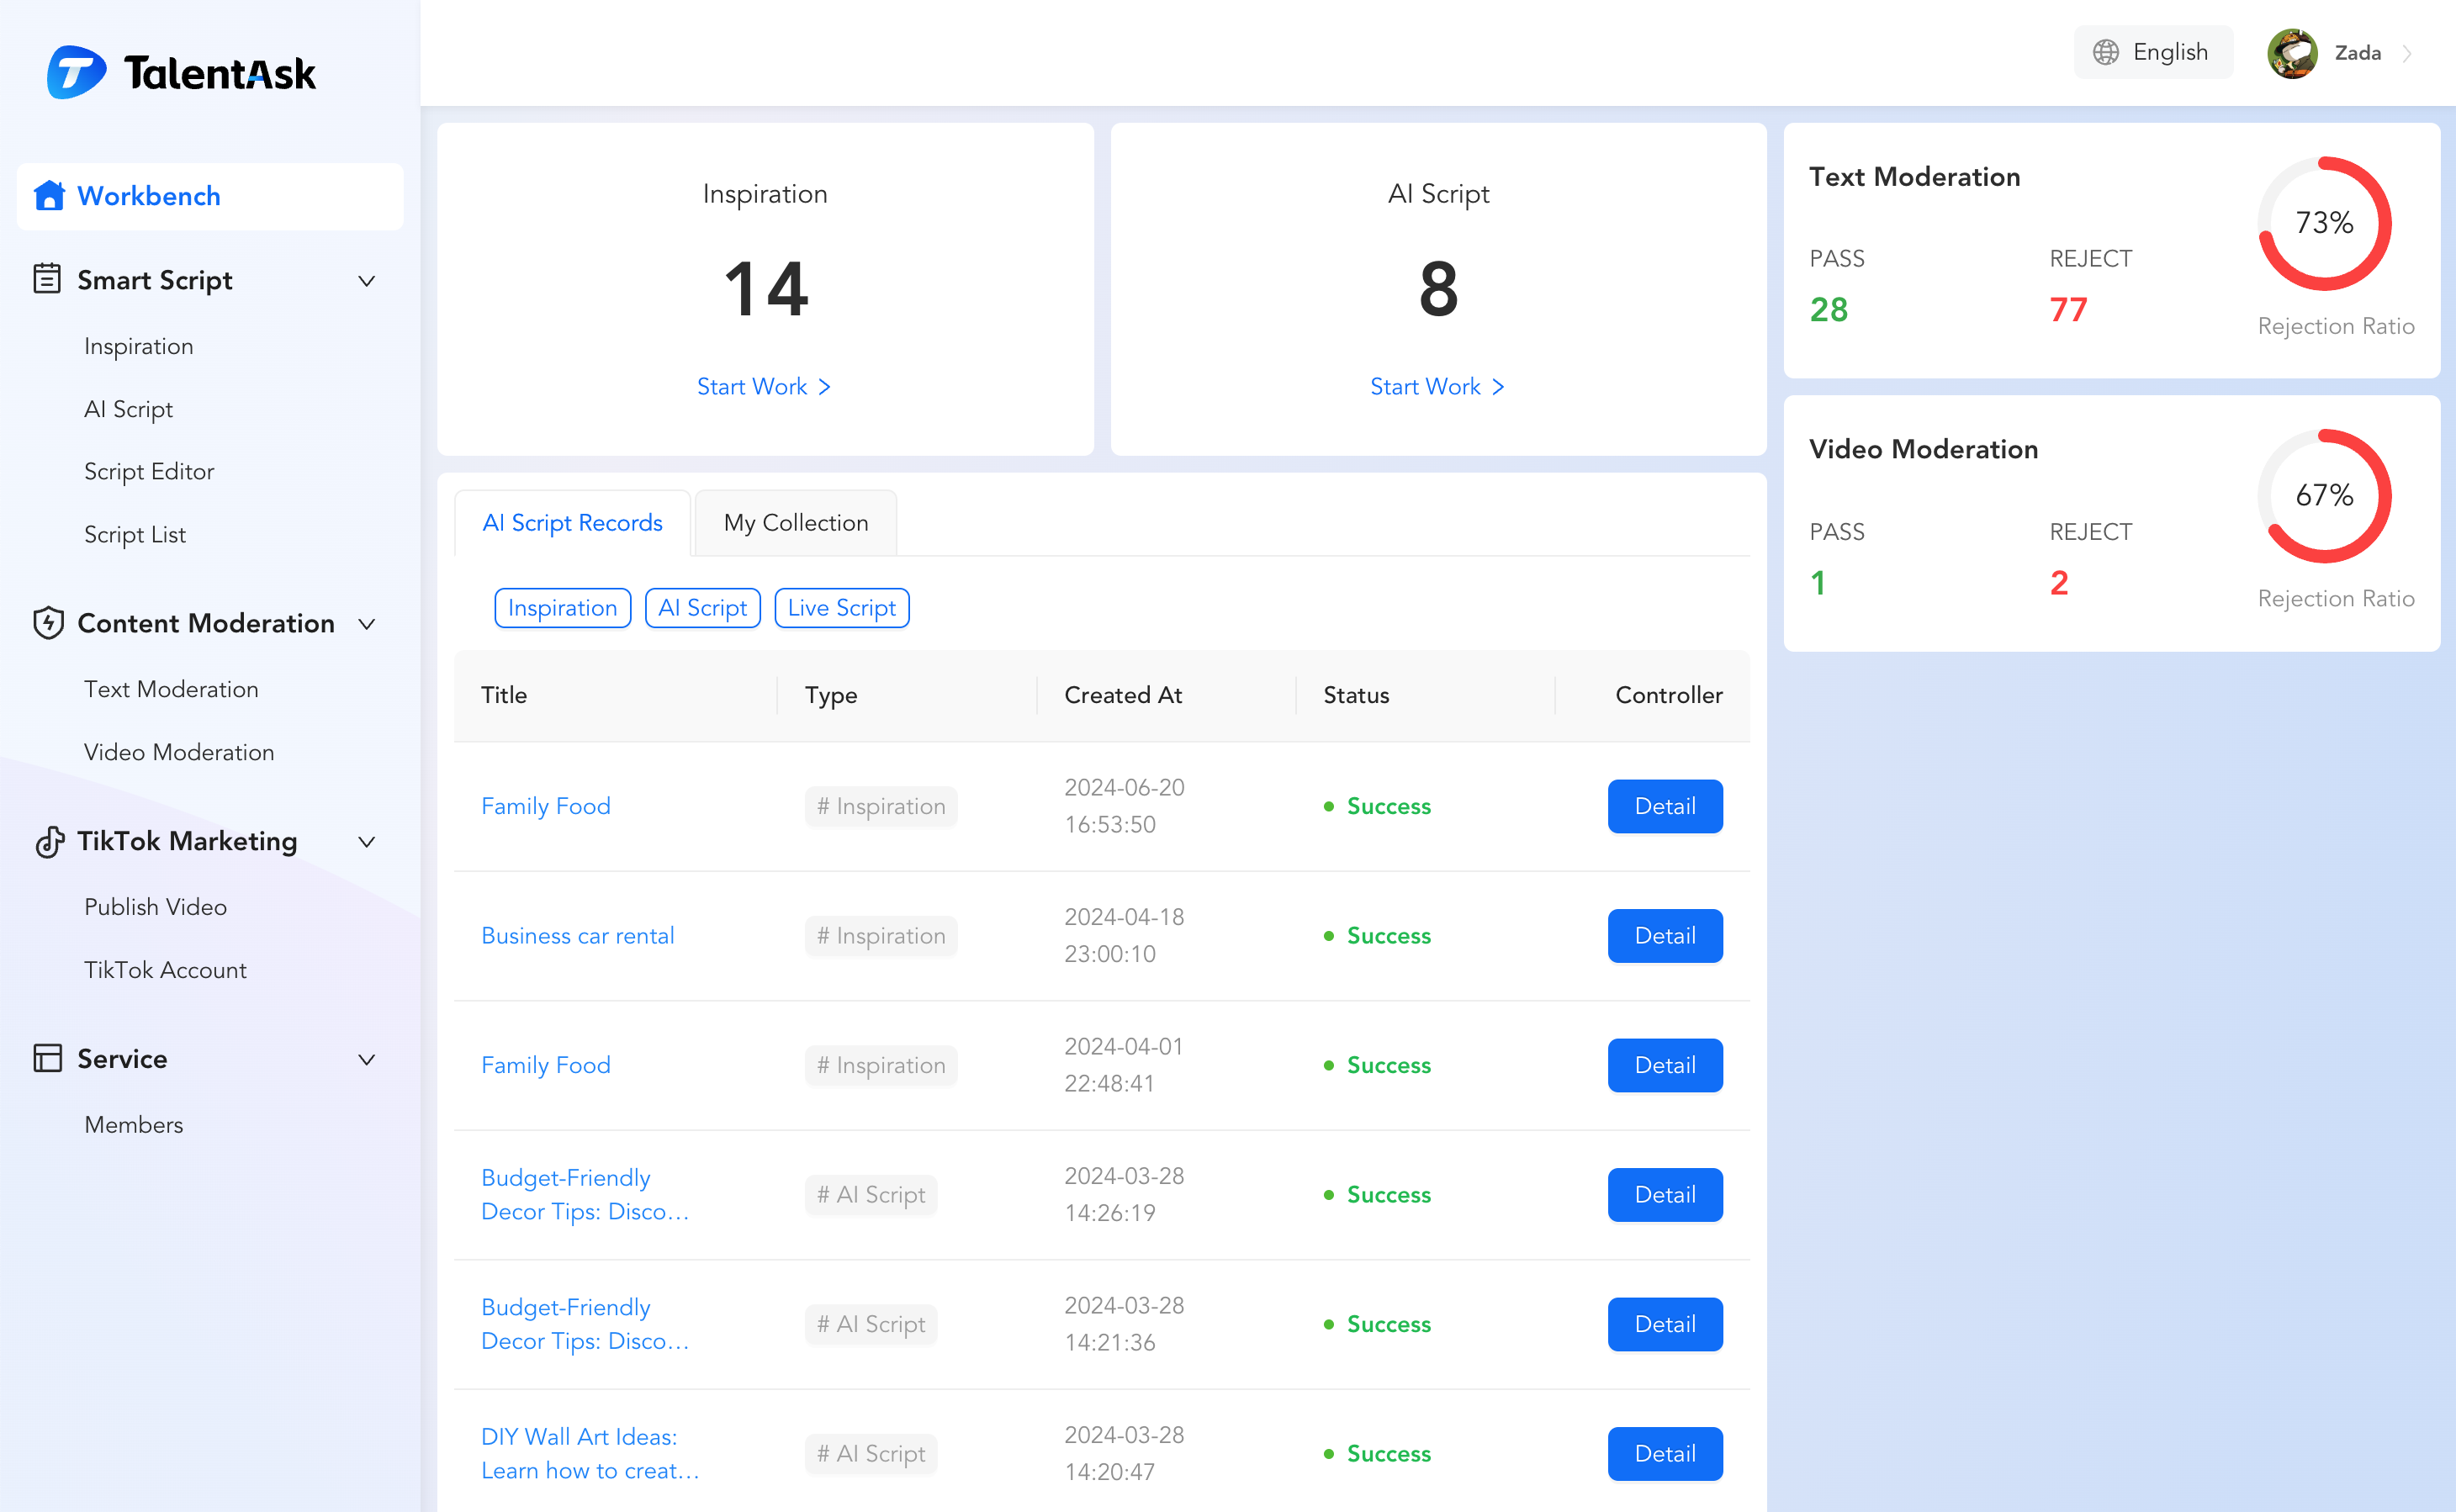
Task: Switch to My Collection tab
Action: click(x=795, y=523)
